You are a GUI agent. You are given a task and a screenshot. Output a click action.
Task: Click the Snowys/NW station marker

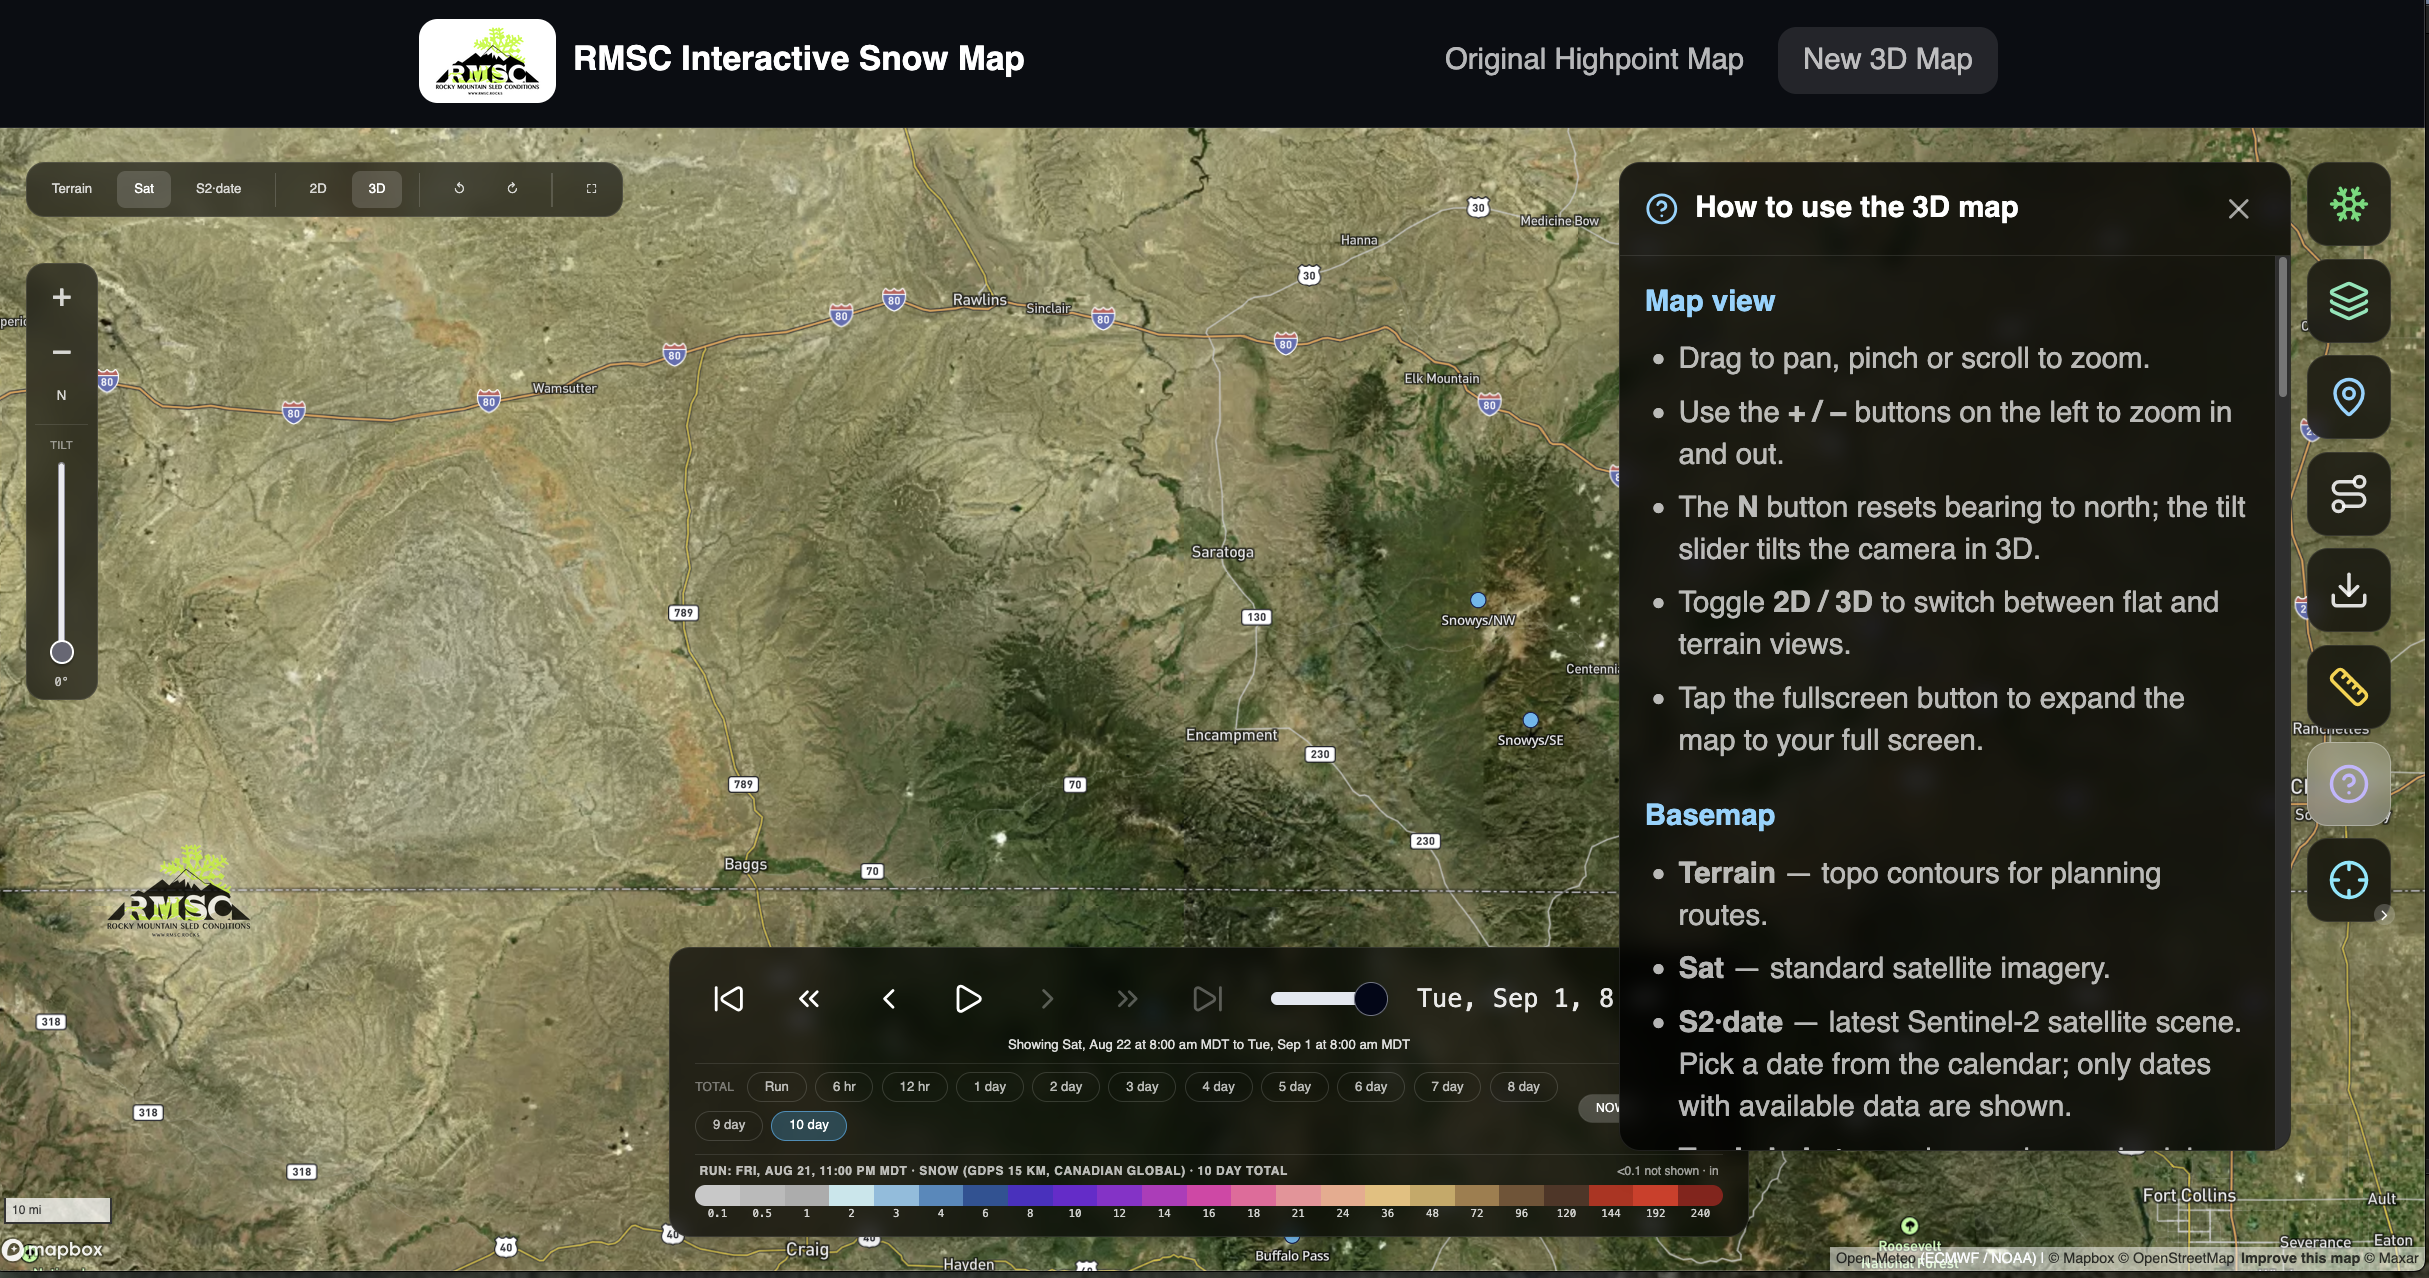1478,600
